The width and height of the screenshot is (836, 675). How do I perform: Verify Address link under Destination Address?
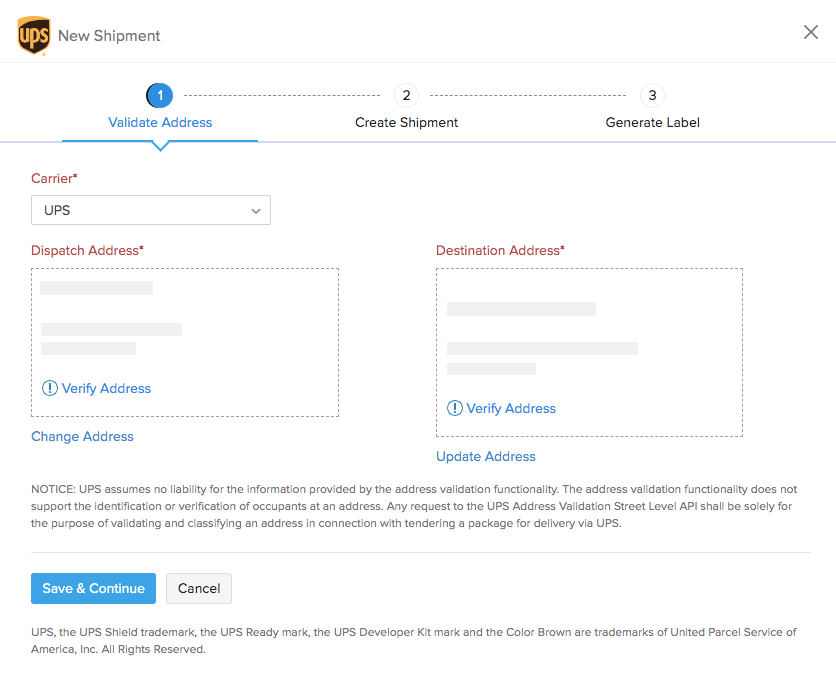tap(511, 408)
